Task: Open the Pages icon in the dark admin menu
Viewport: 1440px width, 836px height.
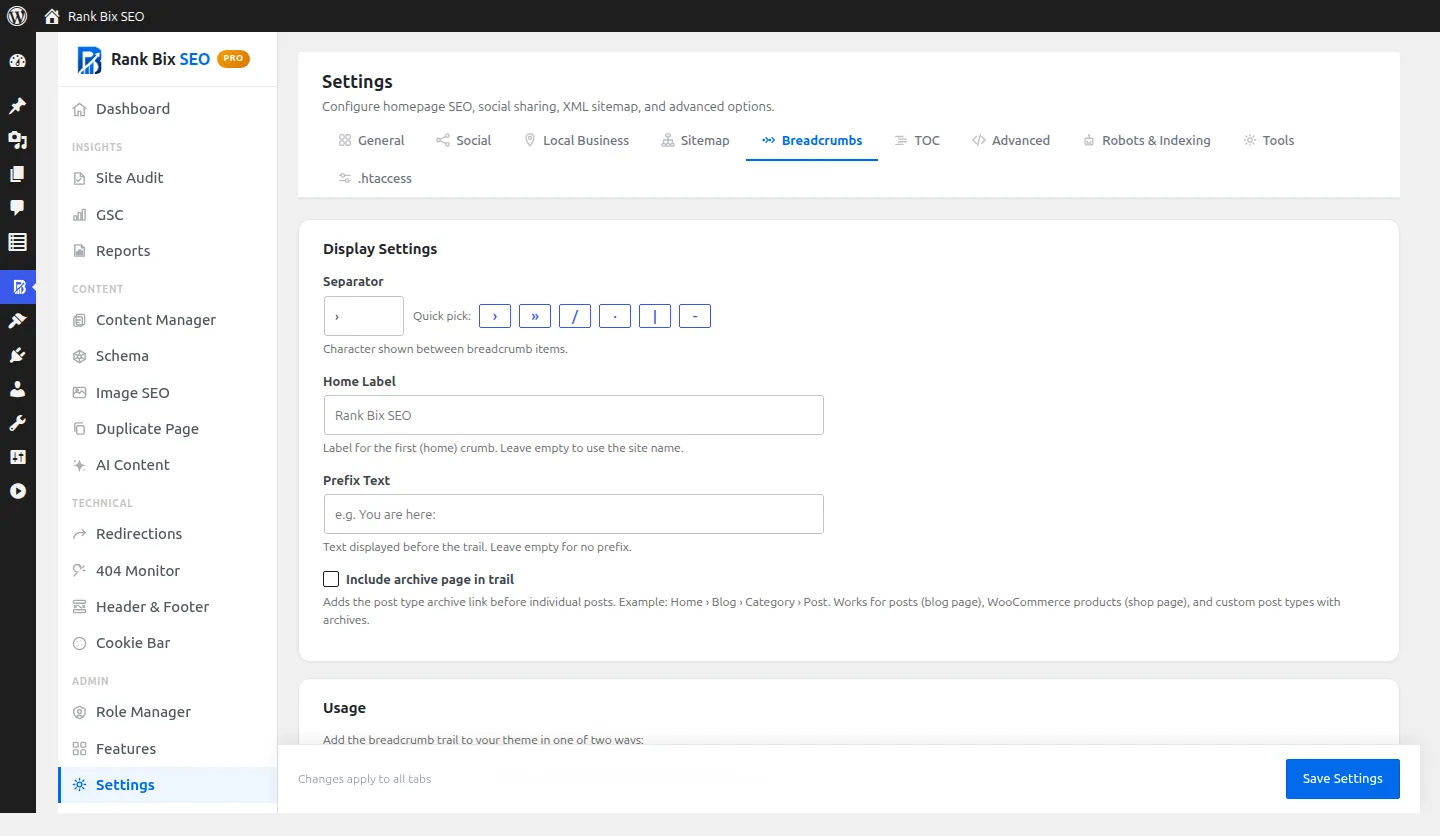Action: click(17, 174)
